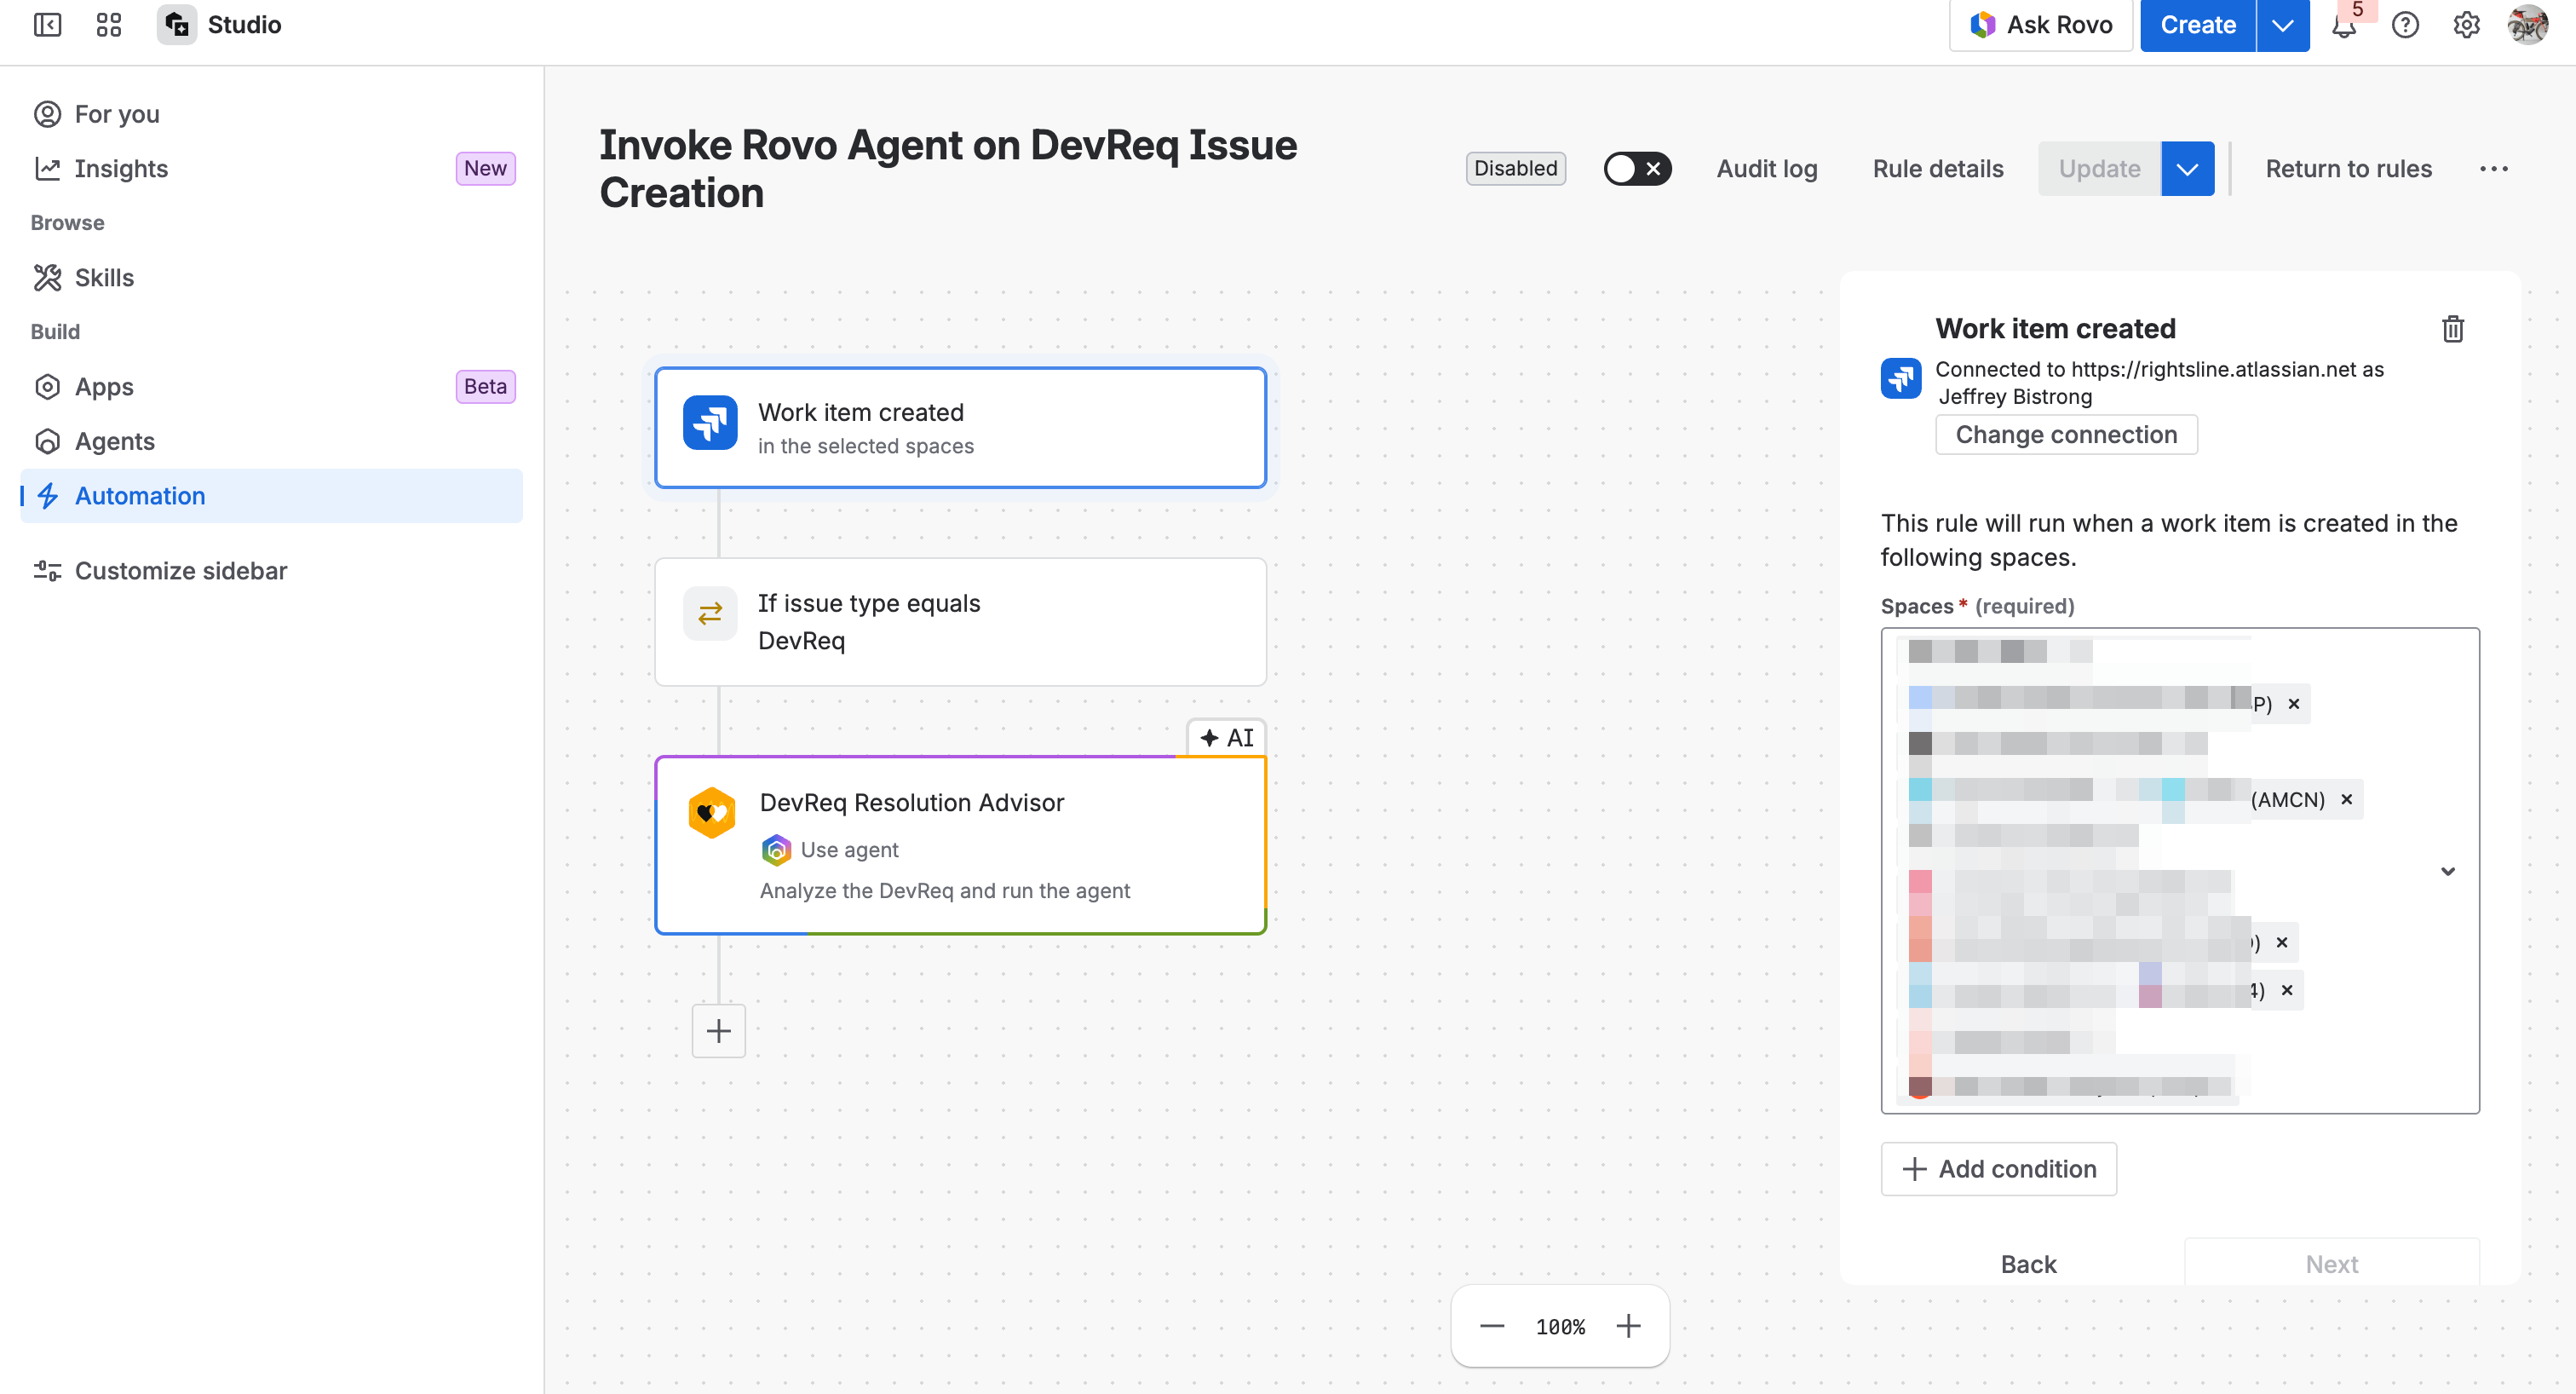Zoom in the canvas with plus

coord(1629,1327)
